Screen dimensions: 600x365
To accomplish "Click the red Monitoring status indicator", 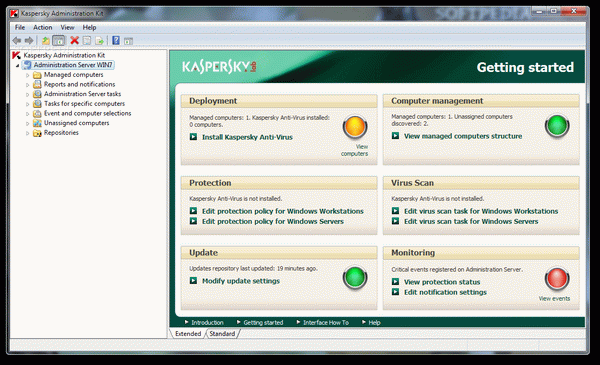I will [557, 279].
